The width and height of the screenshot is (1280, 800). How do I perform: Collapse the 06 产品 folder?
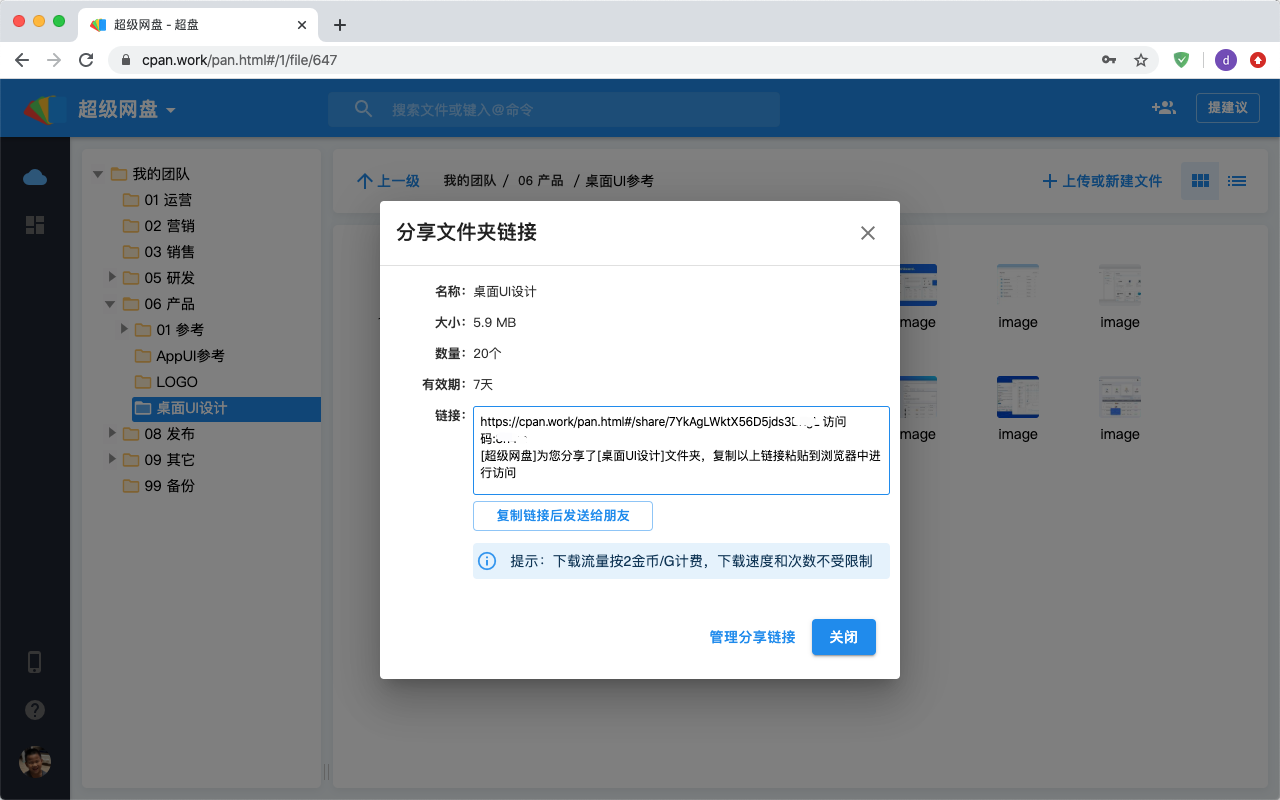(111, 304)
